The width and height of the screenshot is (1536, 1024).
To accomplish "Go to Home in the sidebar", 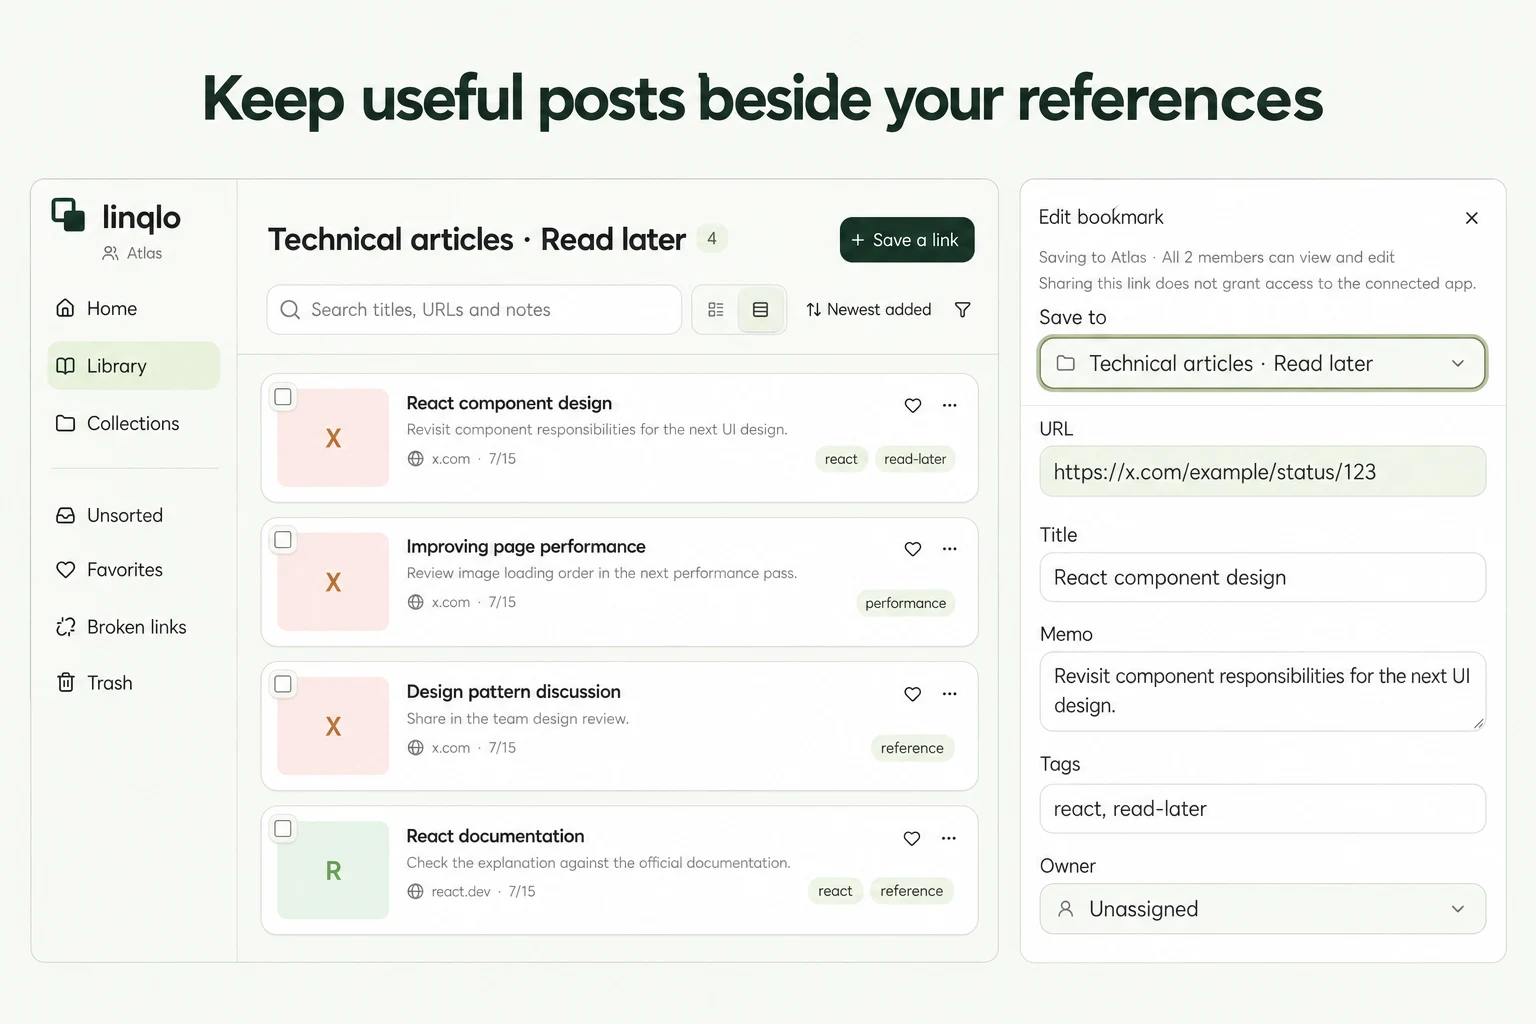I will [134, 308].
